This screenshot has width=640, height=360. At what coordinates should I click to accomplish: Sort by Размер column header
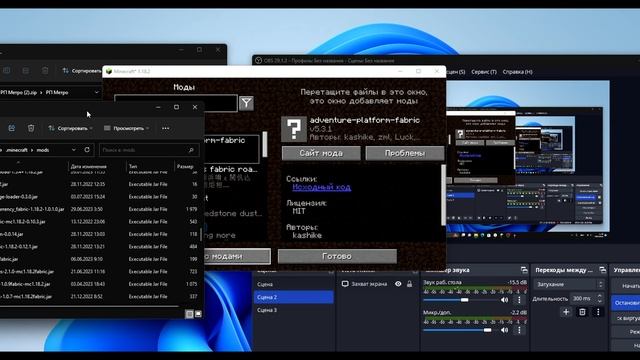click(186, 166)
